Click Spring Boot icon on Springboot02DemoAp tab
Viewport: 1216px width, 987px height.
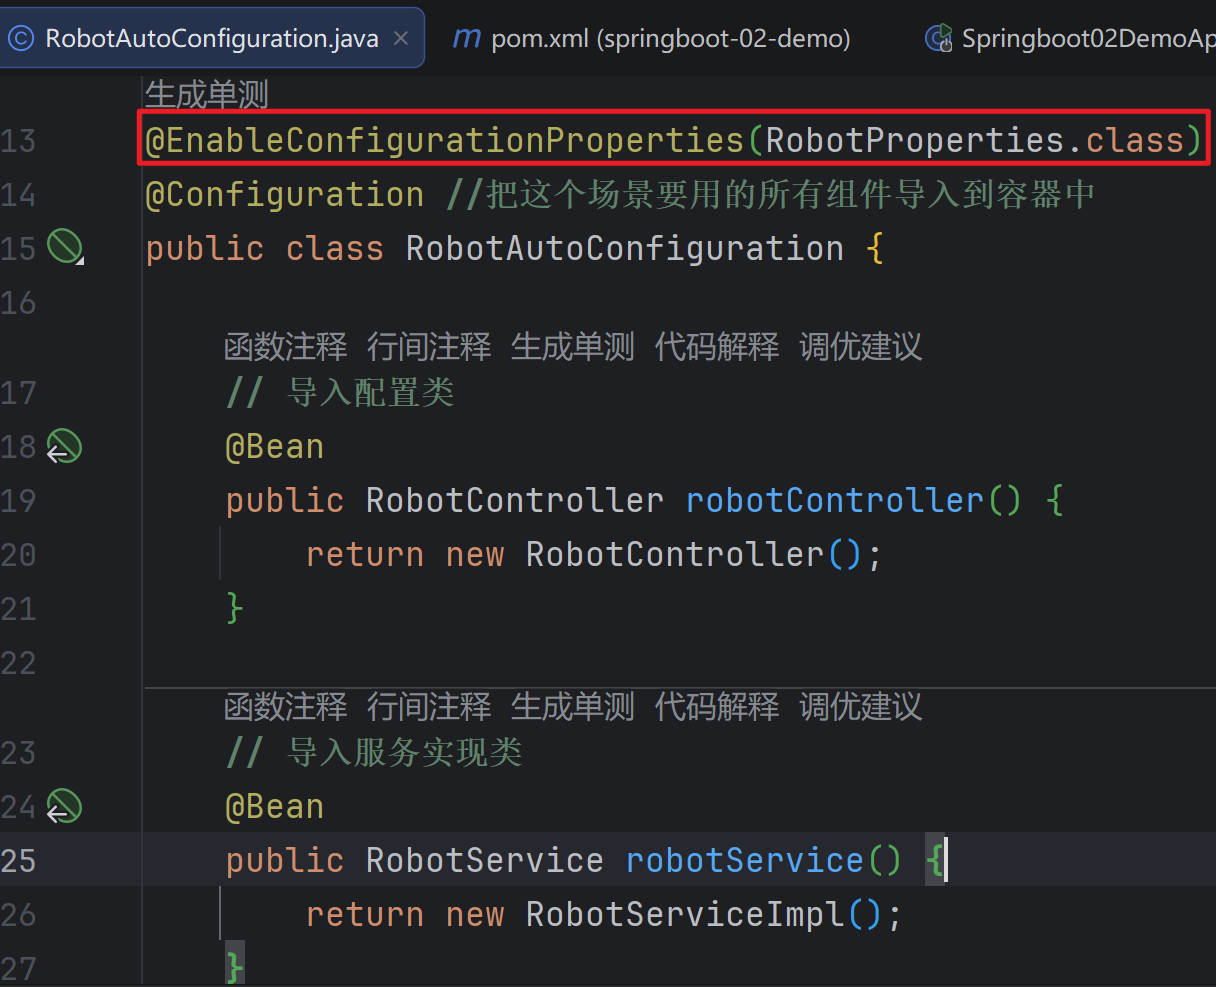[938, 38]
